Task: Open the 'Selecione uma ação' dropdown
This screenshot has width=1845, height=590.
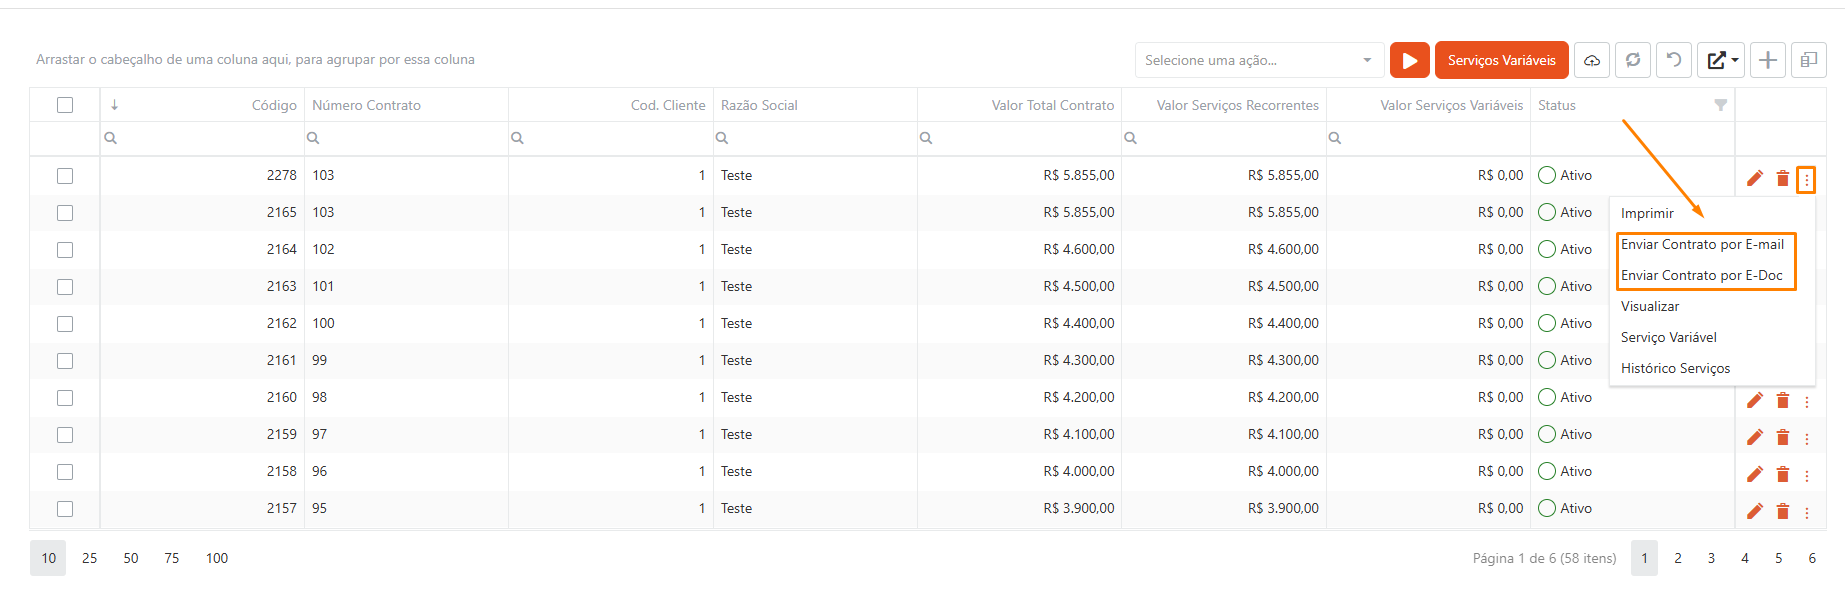Action: (x=1259, y=60)
